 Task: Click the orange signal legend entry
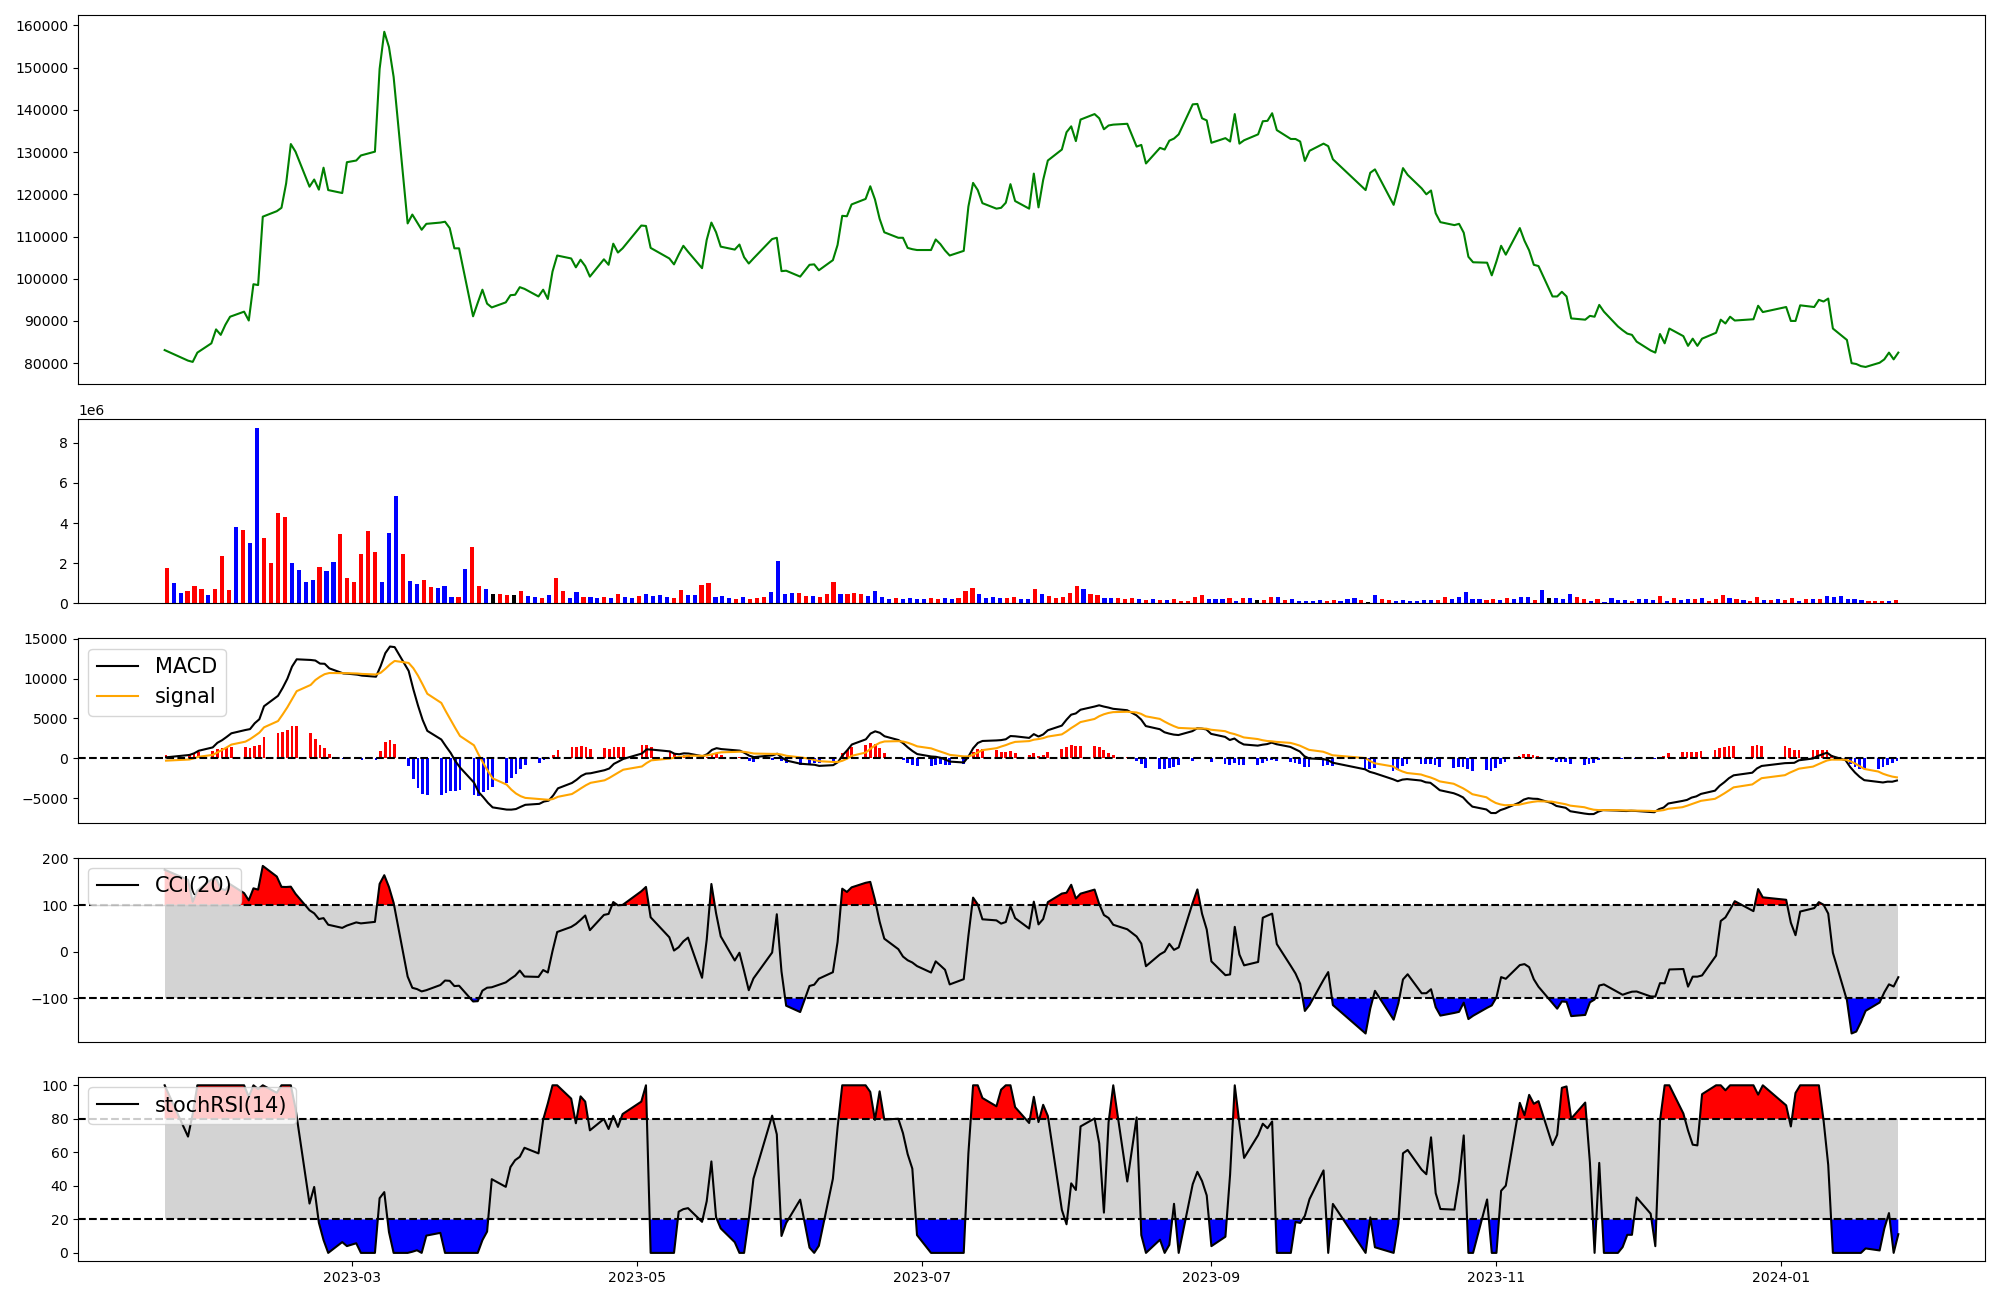pos(184,696)
